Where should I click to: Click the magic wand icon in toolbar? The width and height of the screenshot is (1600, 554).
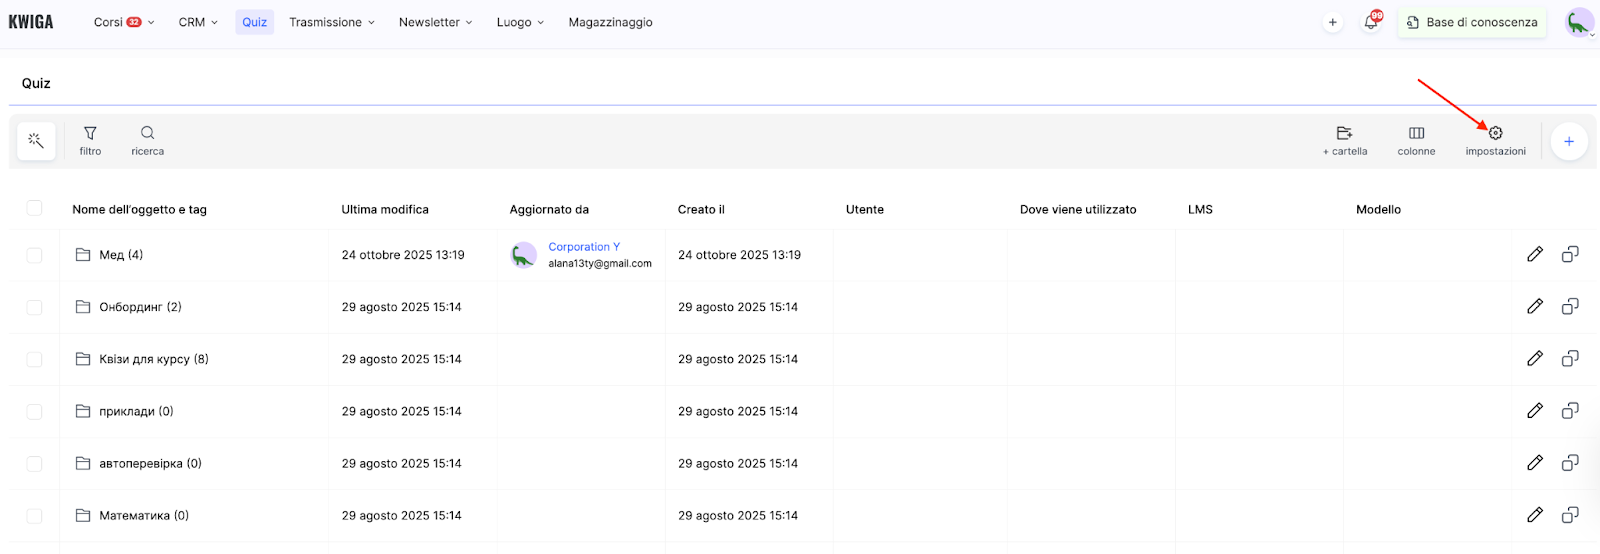tap(36, 141)
